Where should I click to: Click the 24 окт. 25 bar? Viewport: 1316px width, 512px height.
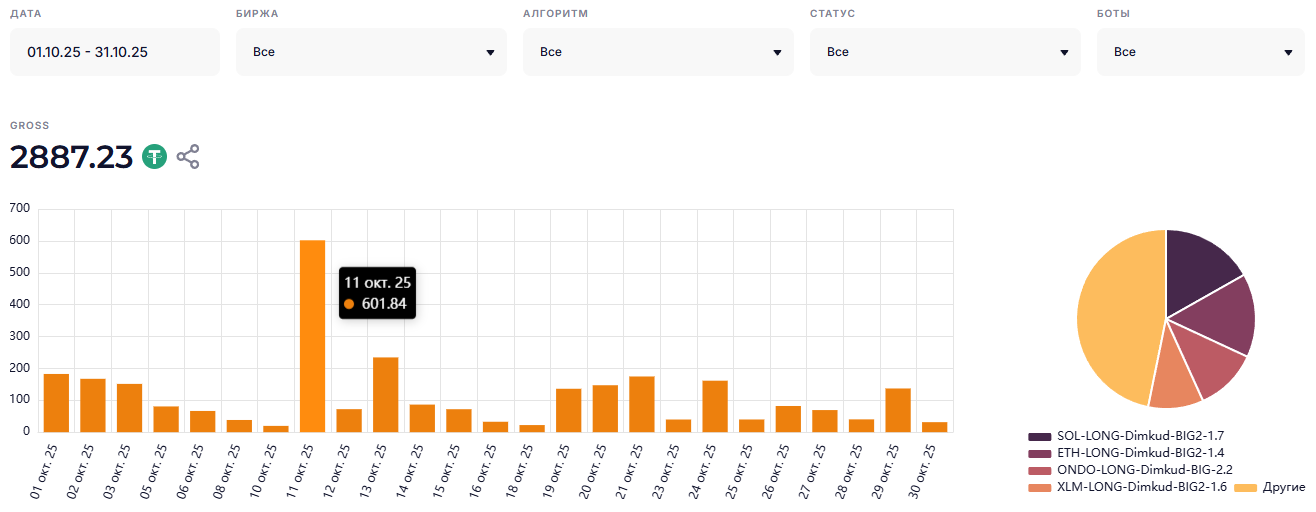click(x=714, y=406)
